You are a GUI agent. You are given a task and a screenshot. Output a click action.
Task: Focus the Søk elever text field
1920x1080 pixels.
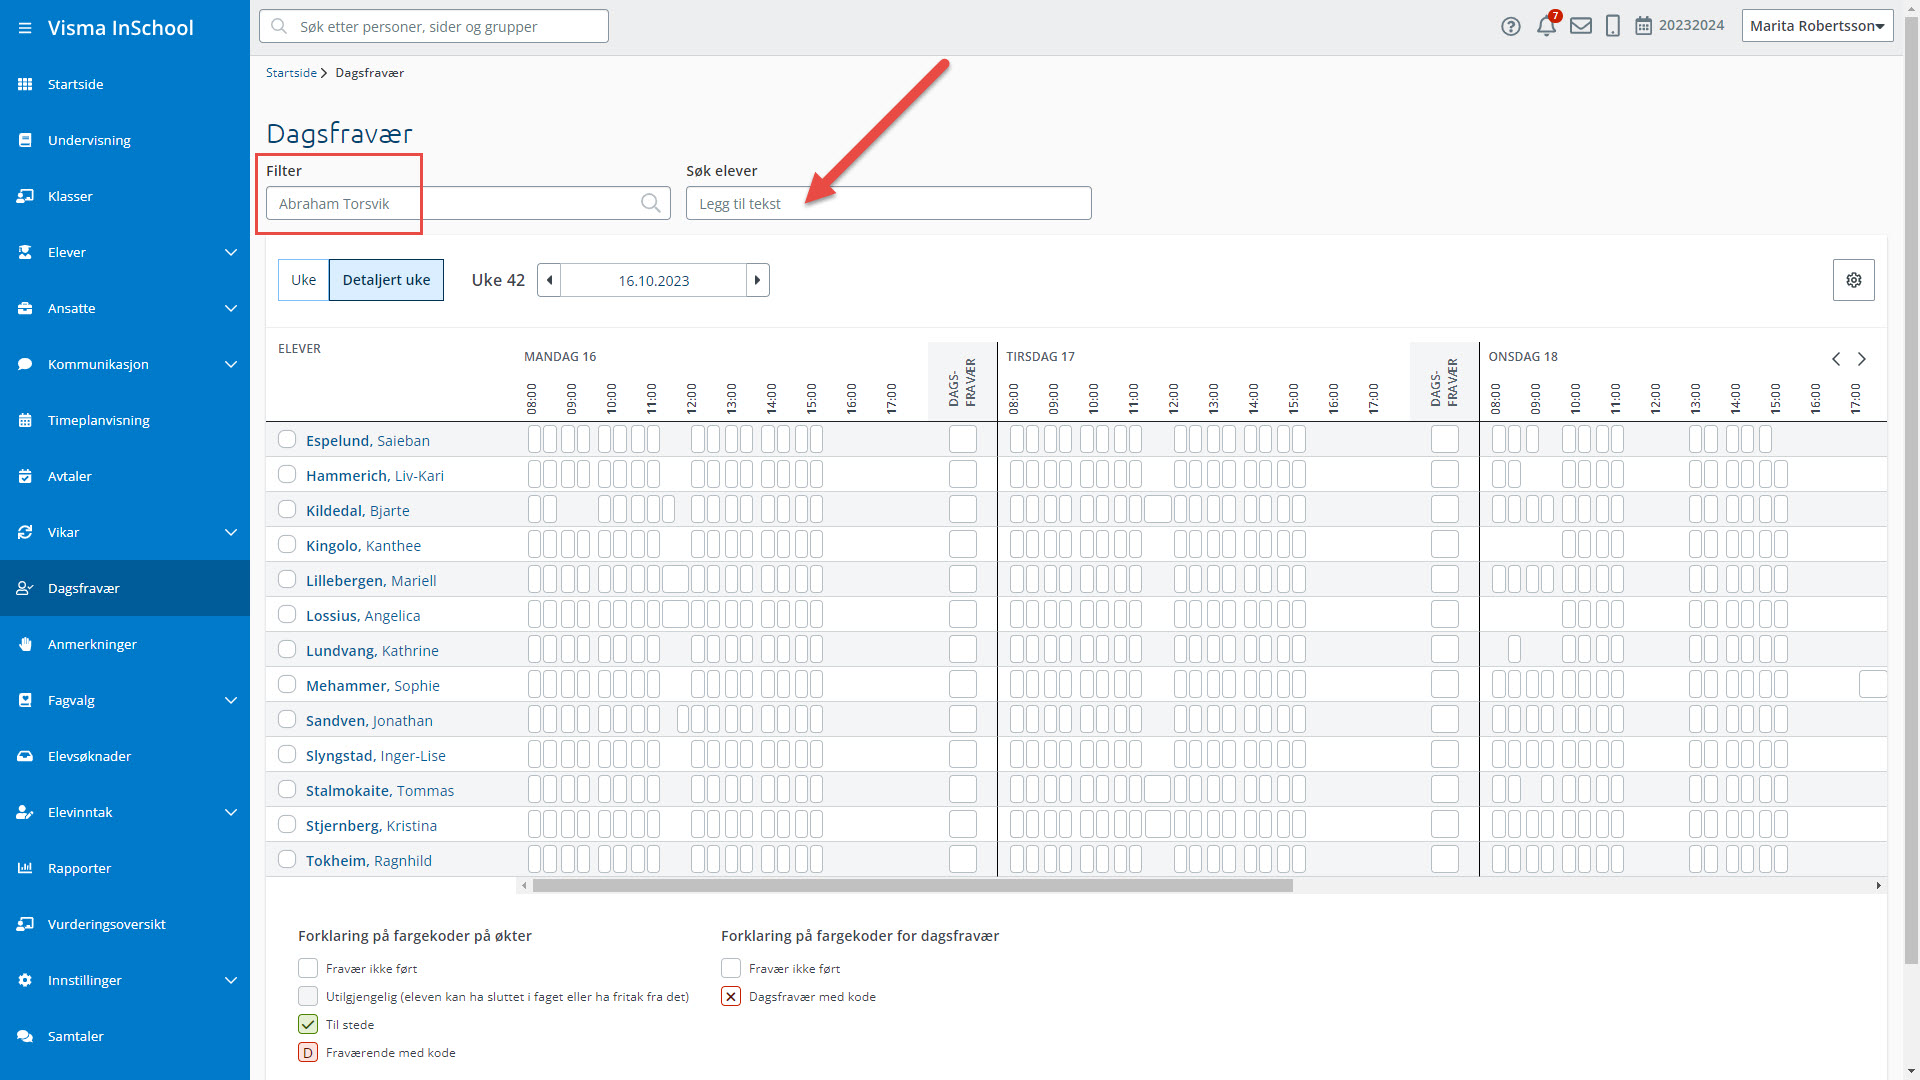click(888, 203)
